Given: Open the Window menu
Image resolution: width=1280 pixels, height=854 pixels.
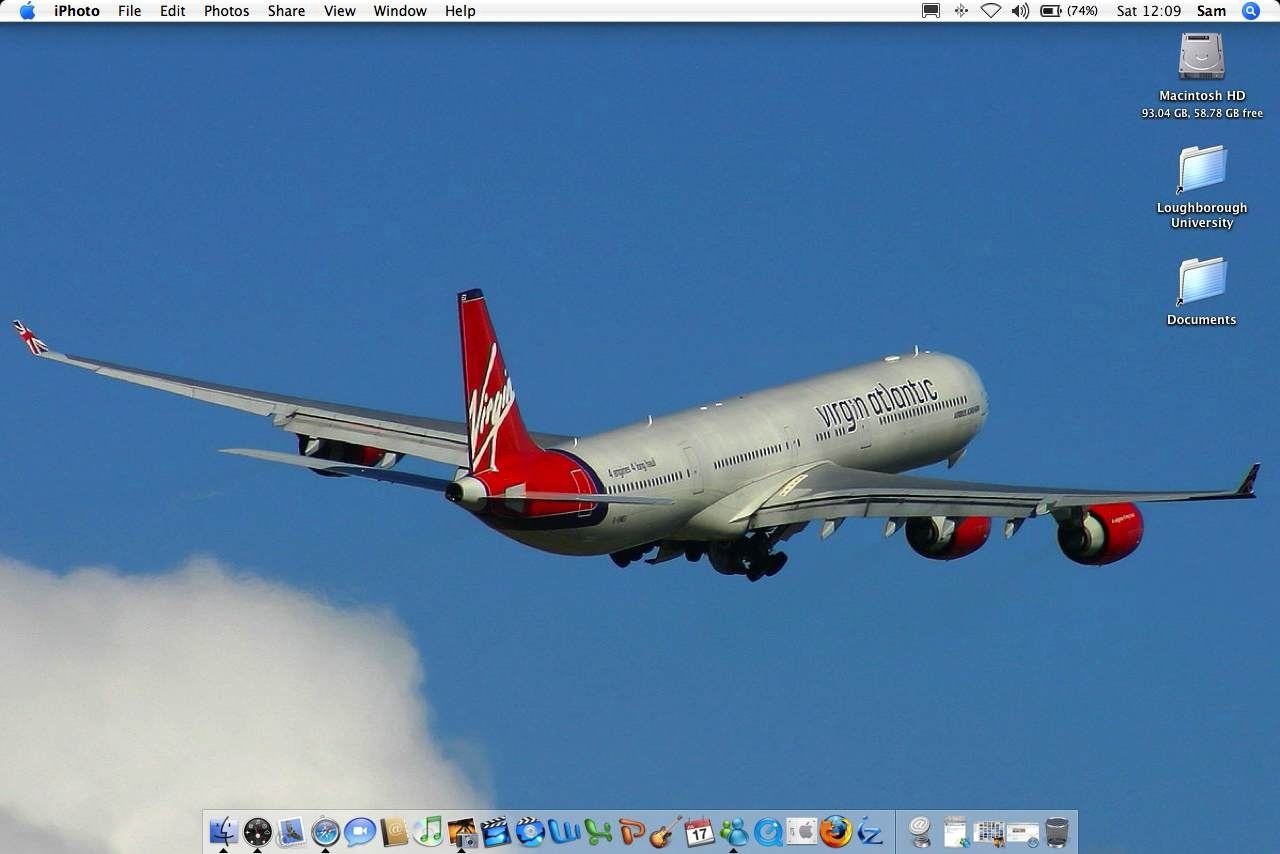Looking at the screenshot, I should click(x=400, y=11).
